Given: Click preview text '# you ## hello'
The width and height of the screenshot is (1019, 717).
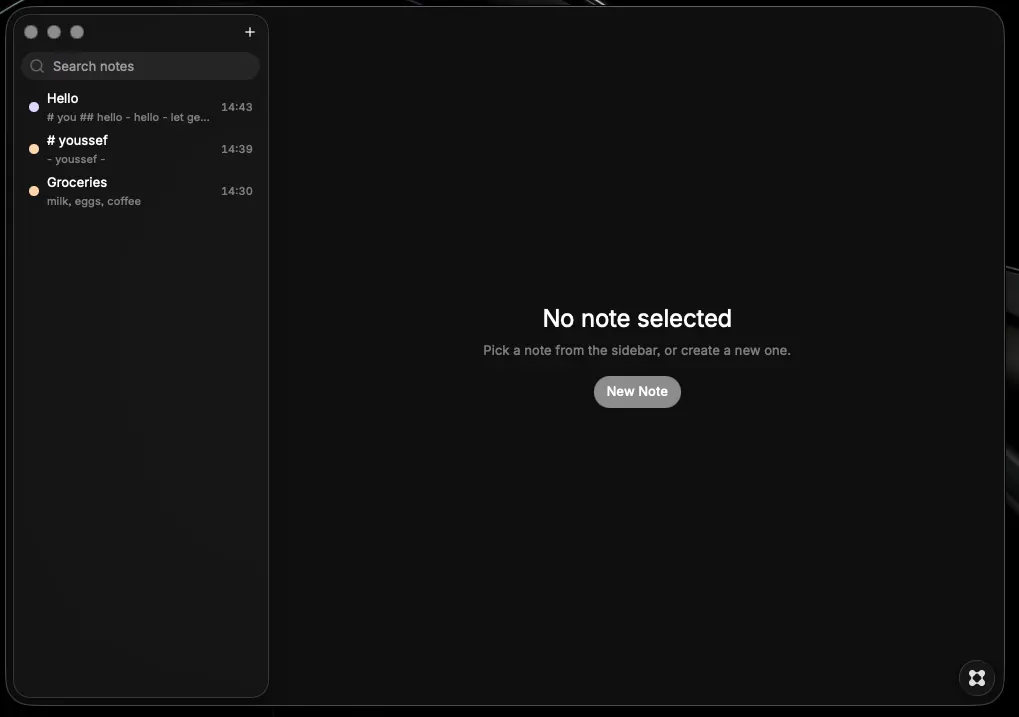Looking at the screenshot, I should point(84,117).
